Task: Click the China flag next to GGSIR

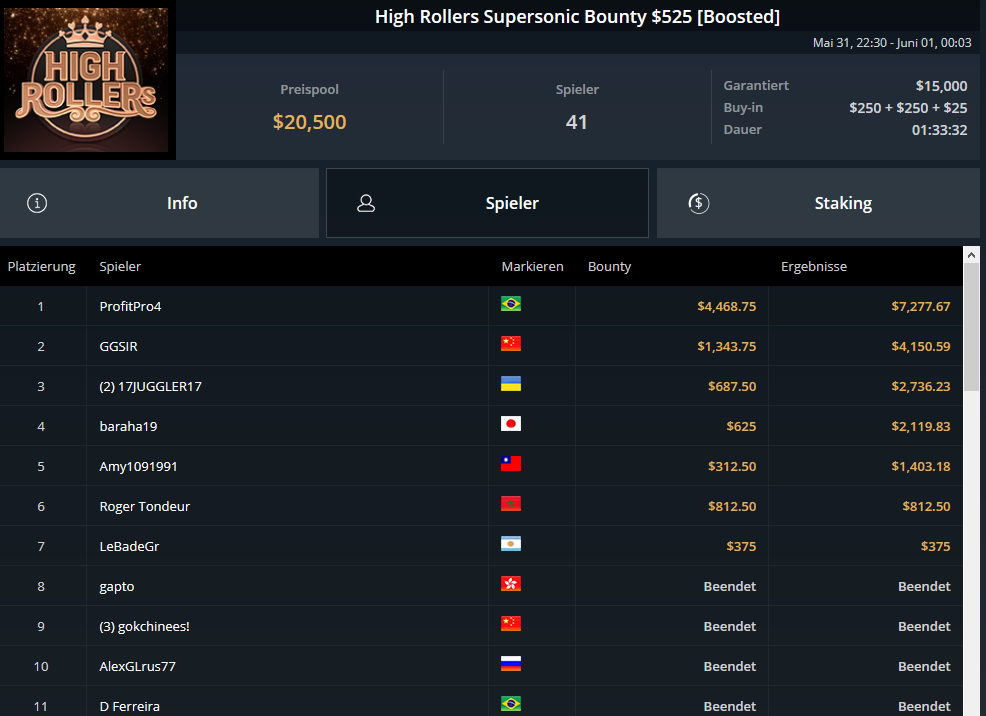Action: pyautogui.click(x=511, y=344)
